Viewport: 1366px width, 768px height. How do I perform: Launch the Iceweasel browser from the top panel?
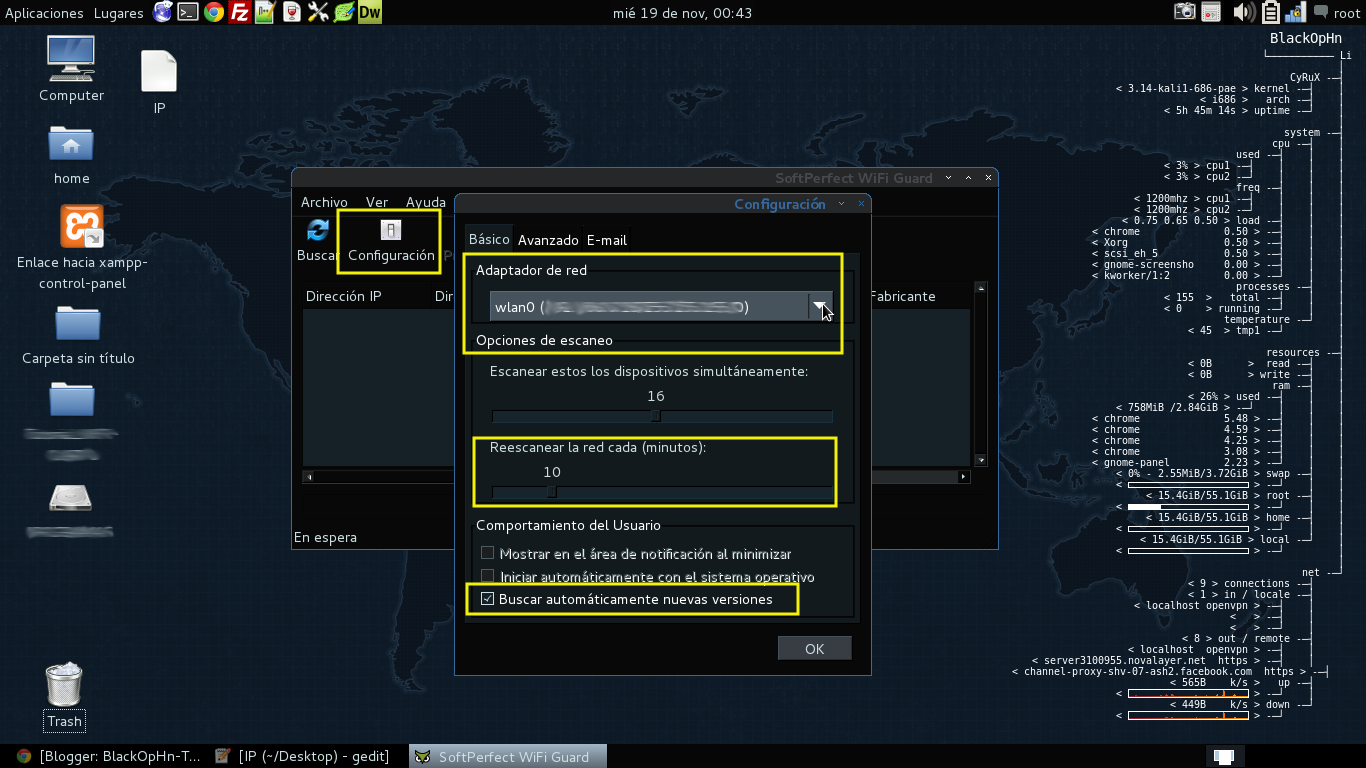point(163,12)
